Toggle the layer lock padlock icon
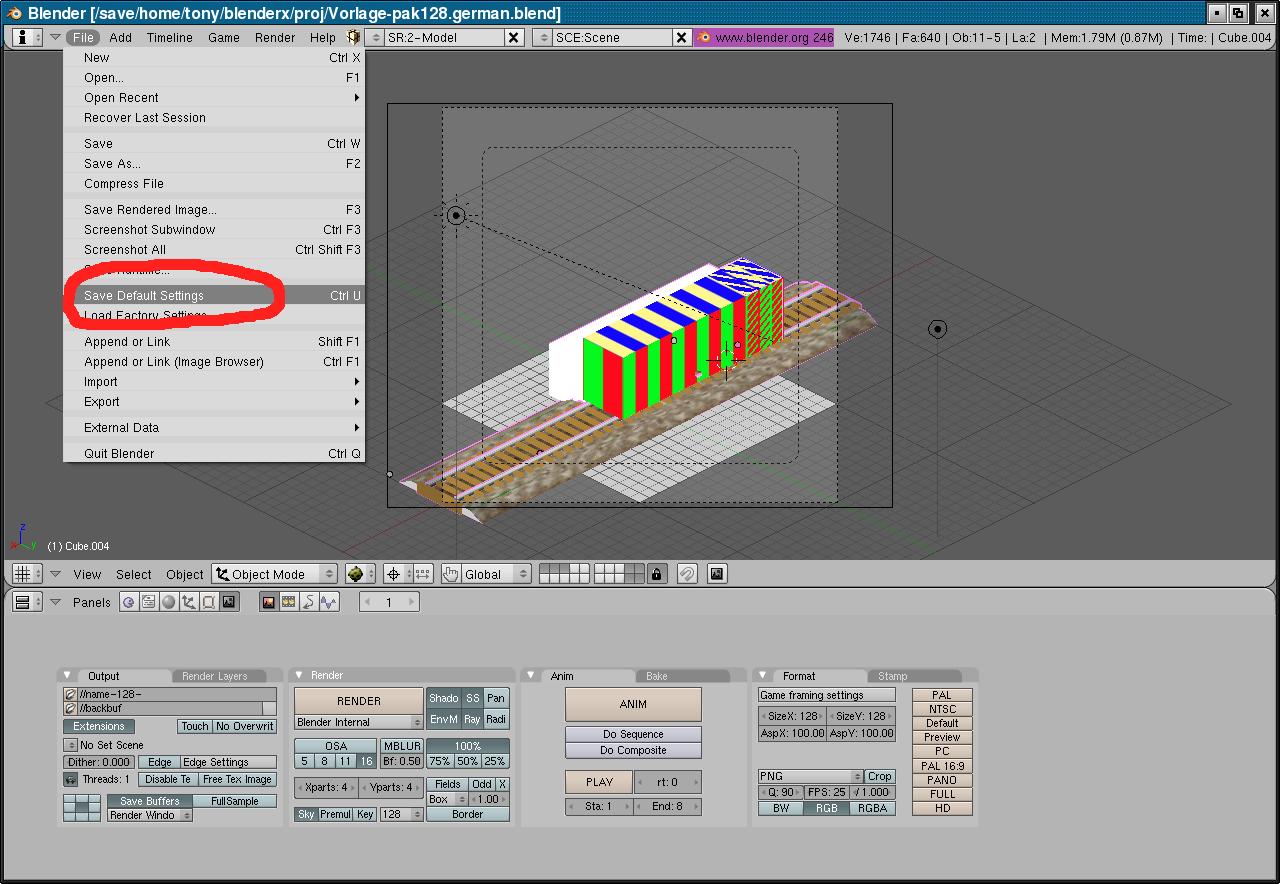 click(x=656, y=574)
